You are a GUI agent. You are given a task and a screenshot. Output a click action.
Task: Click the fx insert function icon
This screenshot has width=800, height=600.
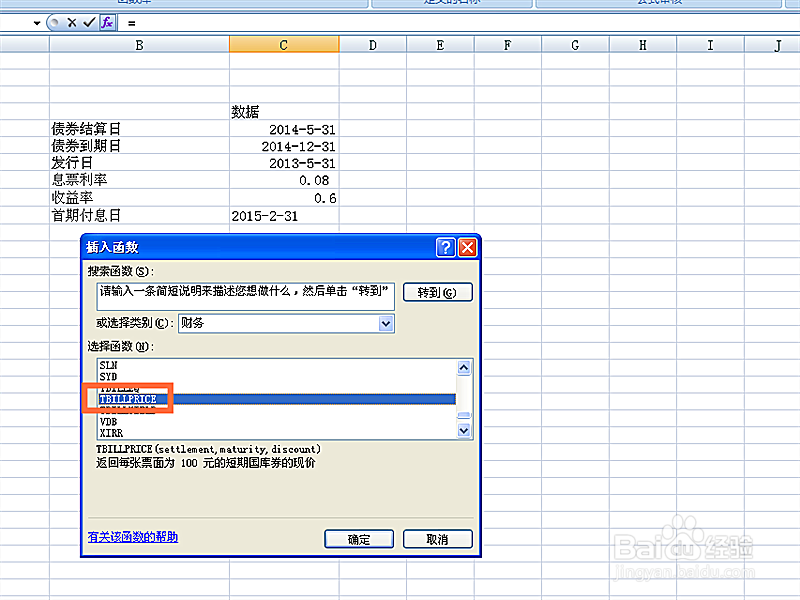pos(107,23)
